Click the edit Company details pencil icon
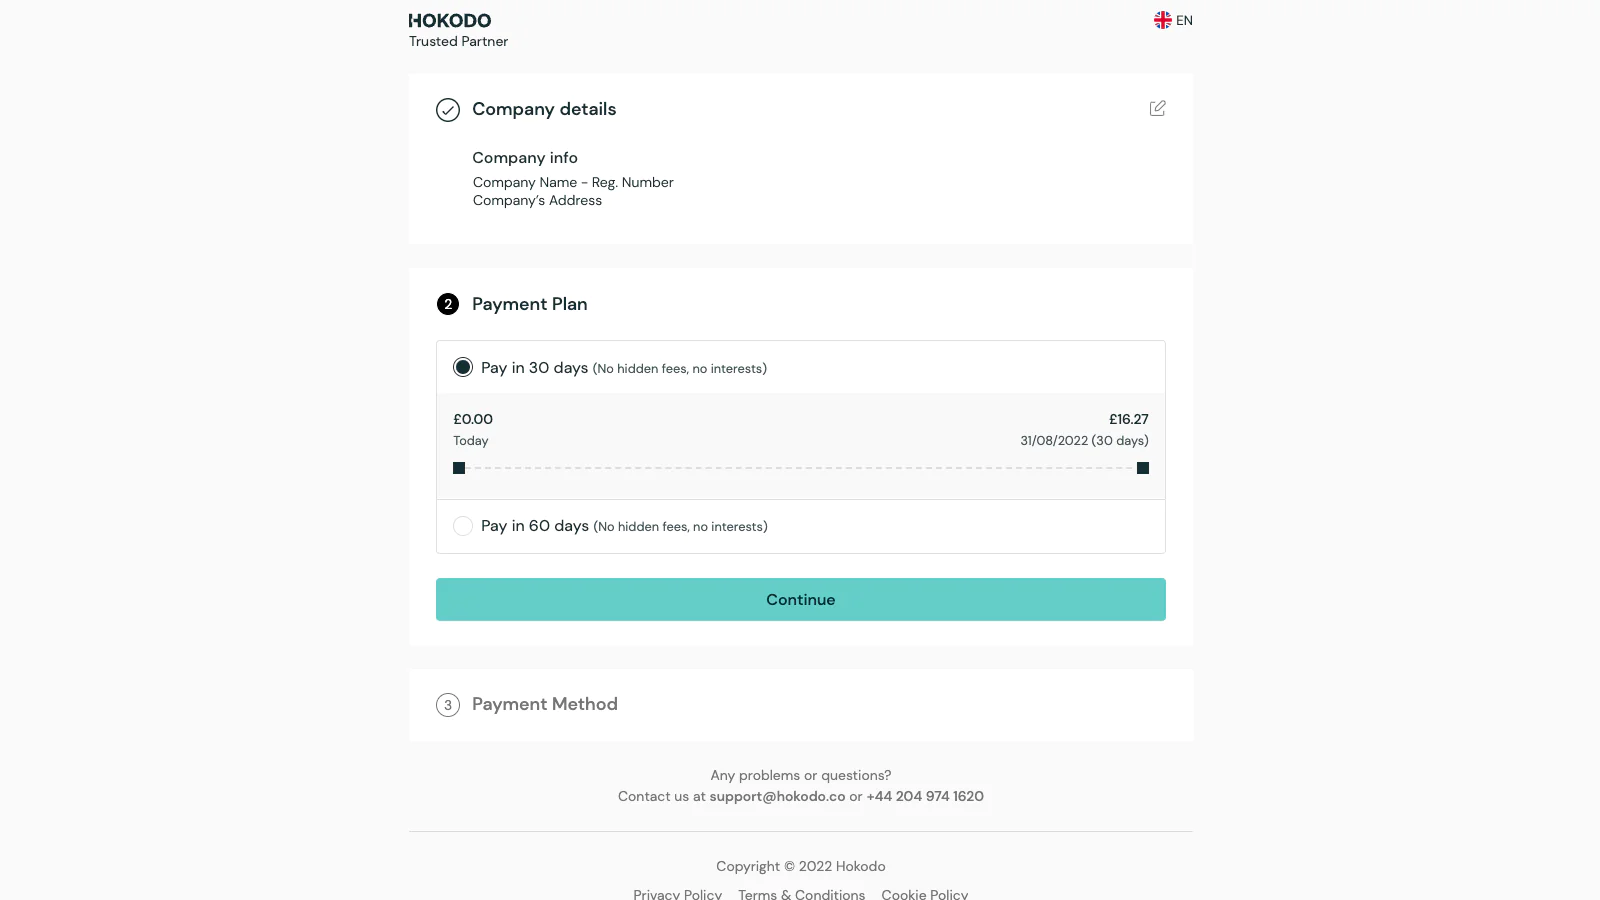 pyautogui.click(x=1157, y=108)
